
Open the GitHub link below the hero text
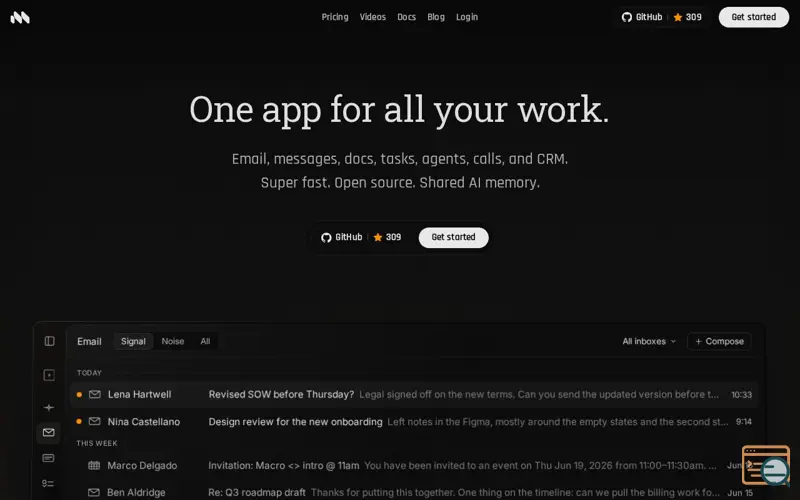341,237
